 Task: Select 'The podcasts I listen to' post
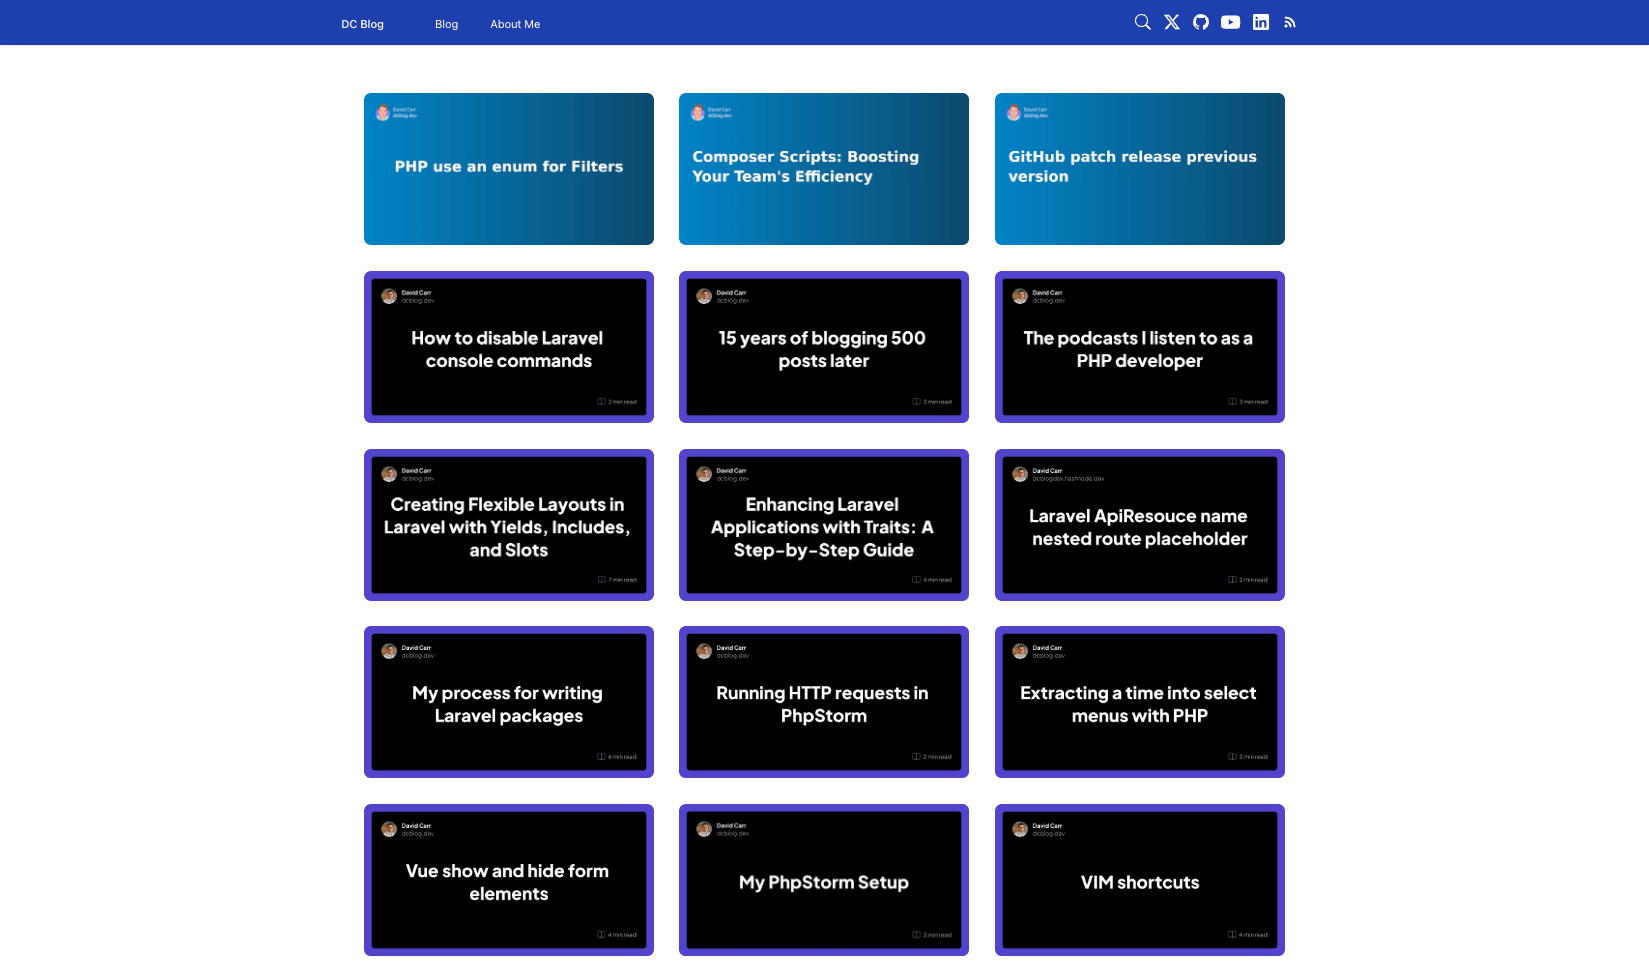pyautogui.click(x=1139, y=347)
